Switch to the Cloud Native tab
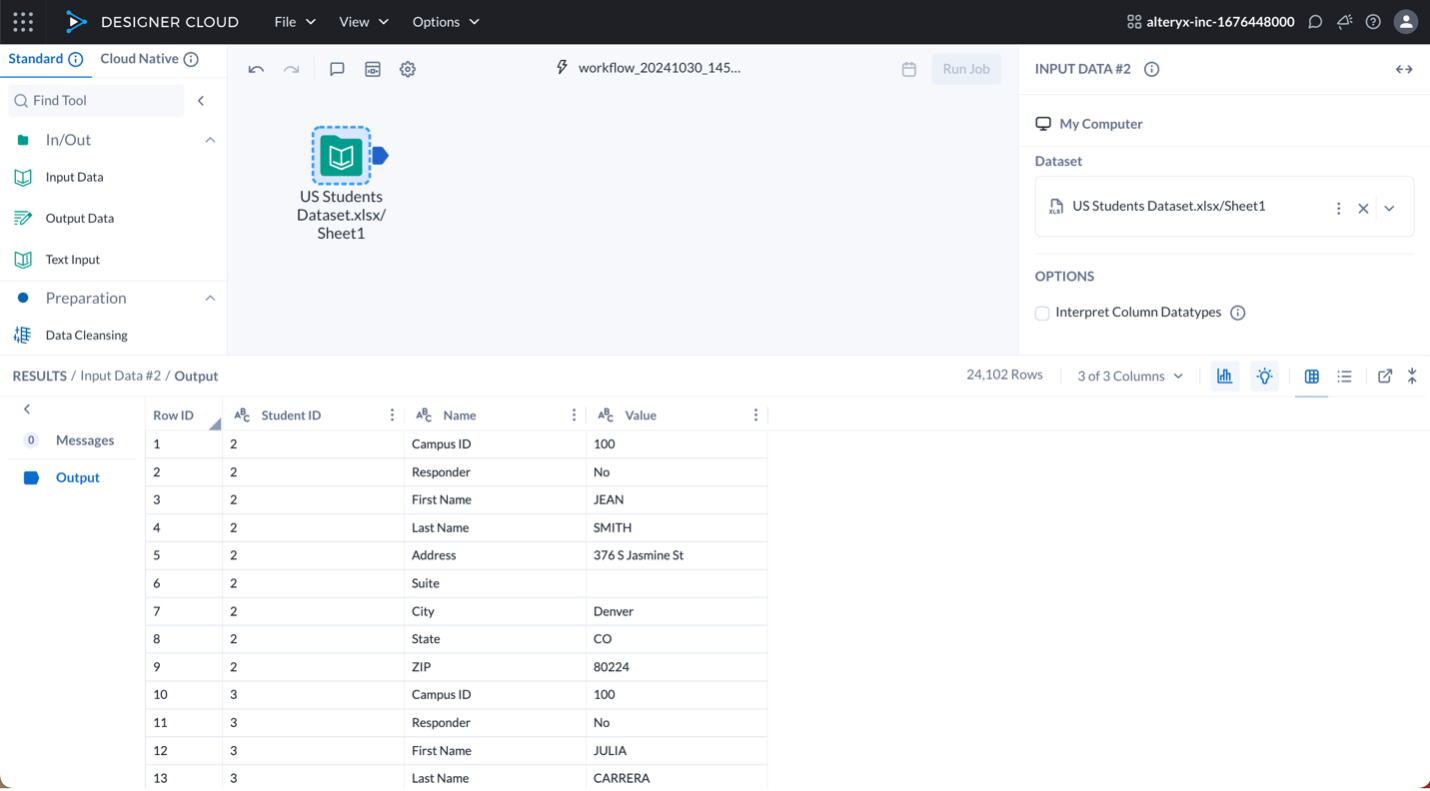Image resolution: width=1430 pixels, height=791 pixels. pos(141,58)
